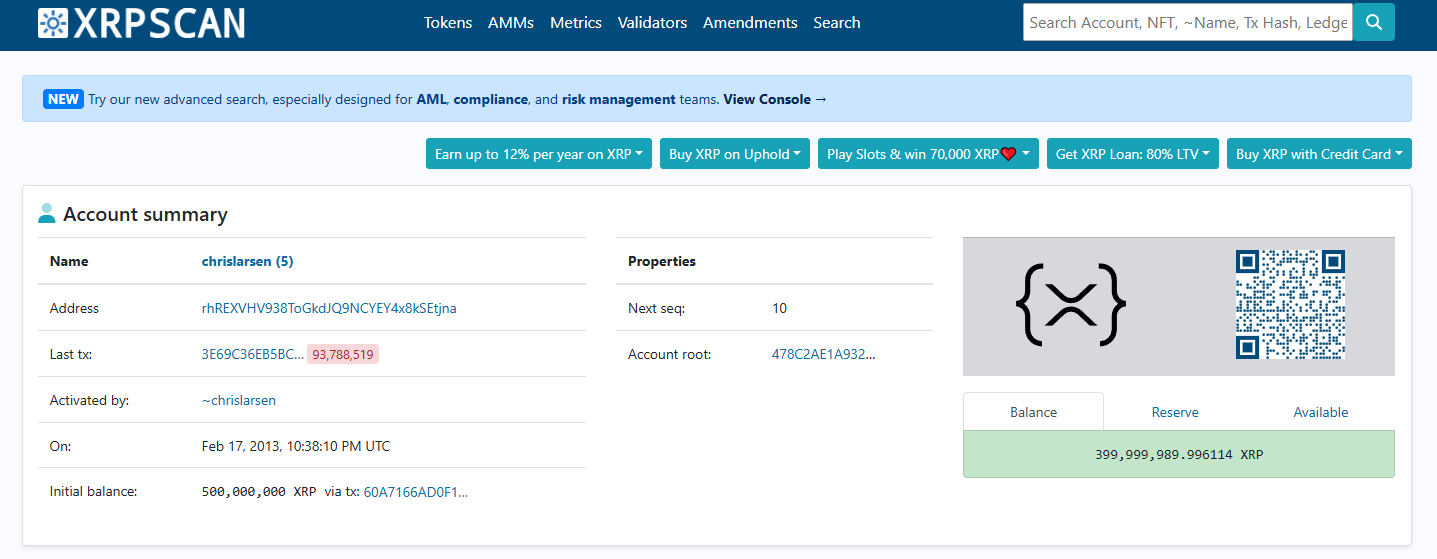Expand 'Earn up to 12% per year' dropdown

539,154
